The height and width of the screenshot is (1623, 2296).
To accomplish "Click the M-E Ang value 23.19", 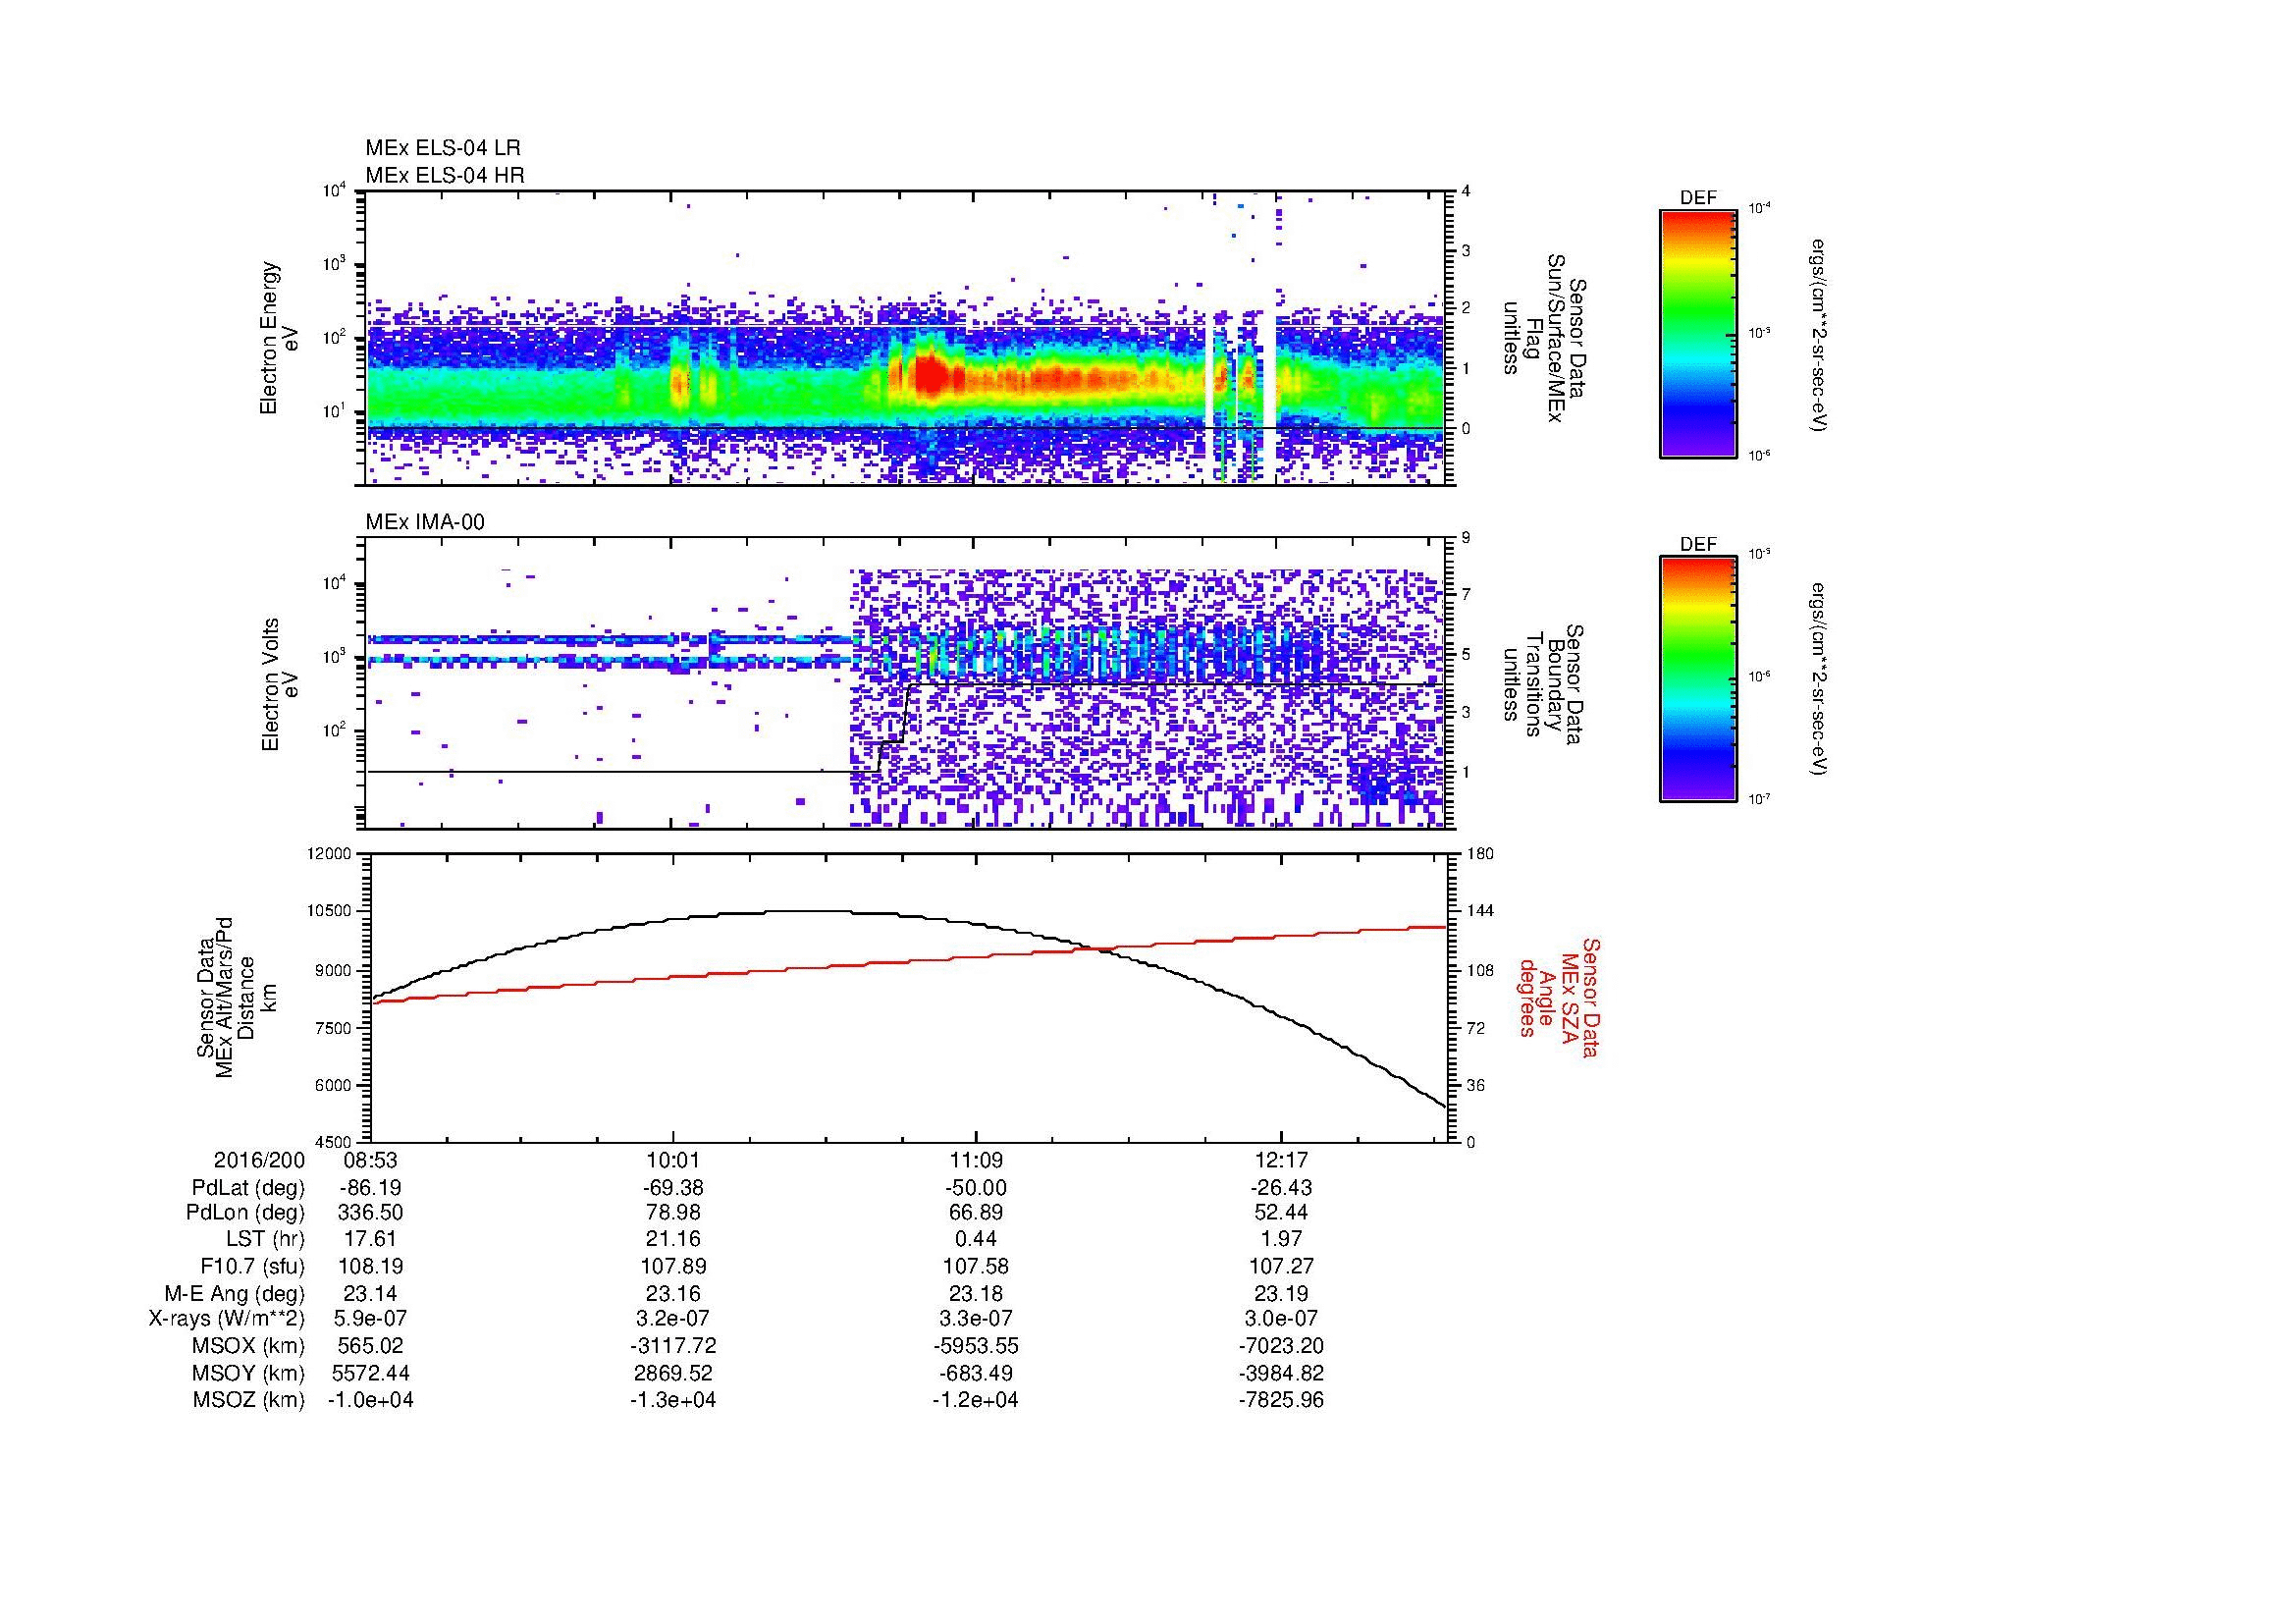I will point(1281,1293).
